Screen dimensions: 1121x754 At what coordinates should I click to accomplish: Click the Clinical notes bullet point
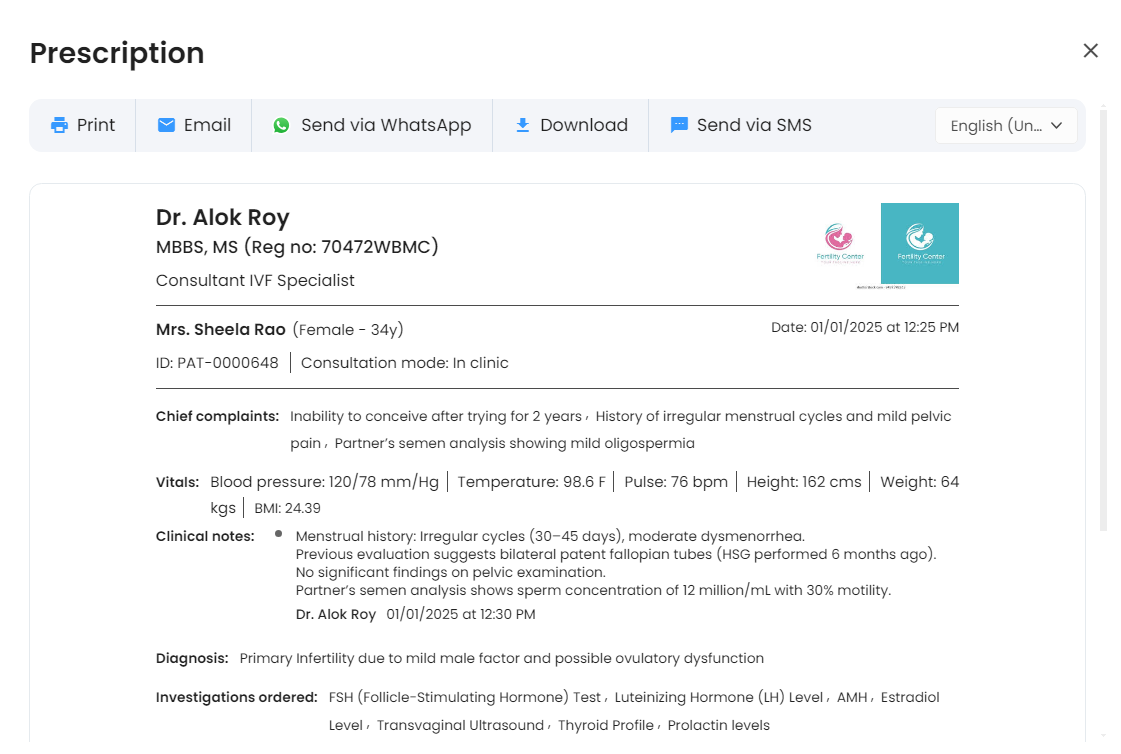click(x=278, y=534)
